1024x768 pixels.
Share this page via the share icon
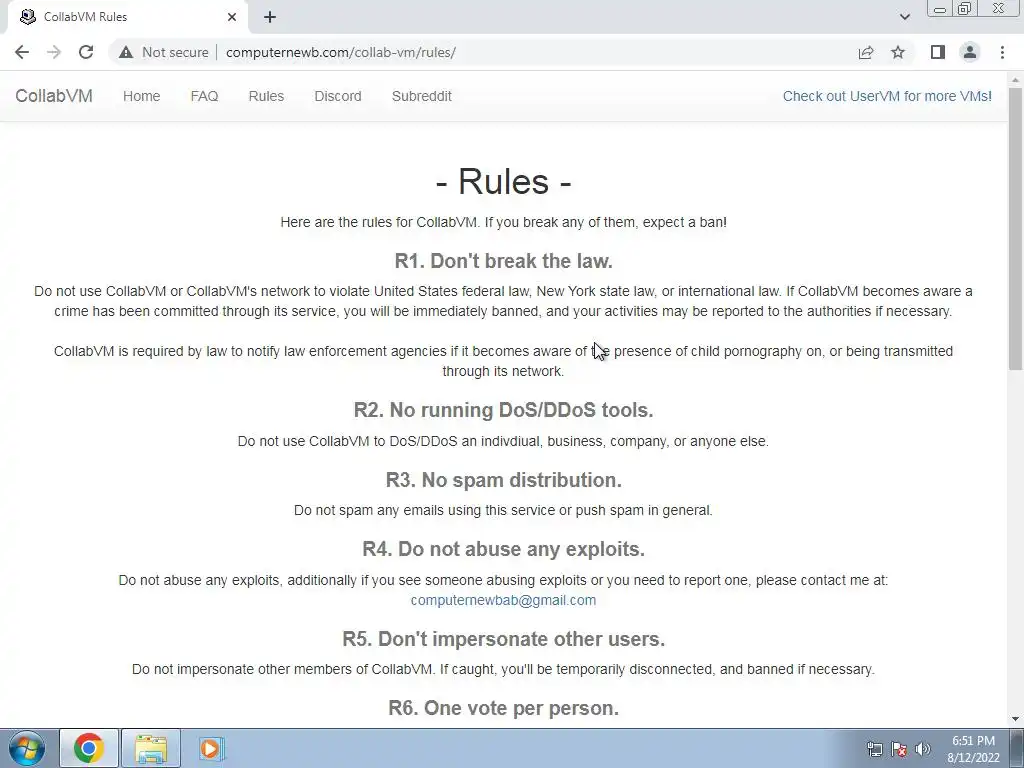coord(866,52)
